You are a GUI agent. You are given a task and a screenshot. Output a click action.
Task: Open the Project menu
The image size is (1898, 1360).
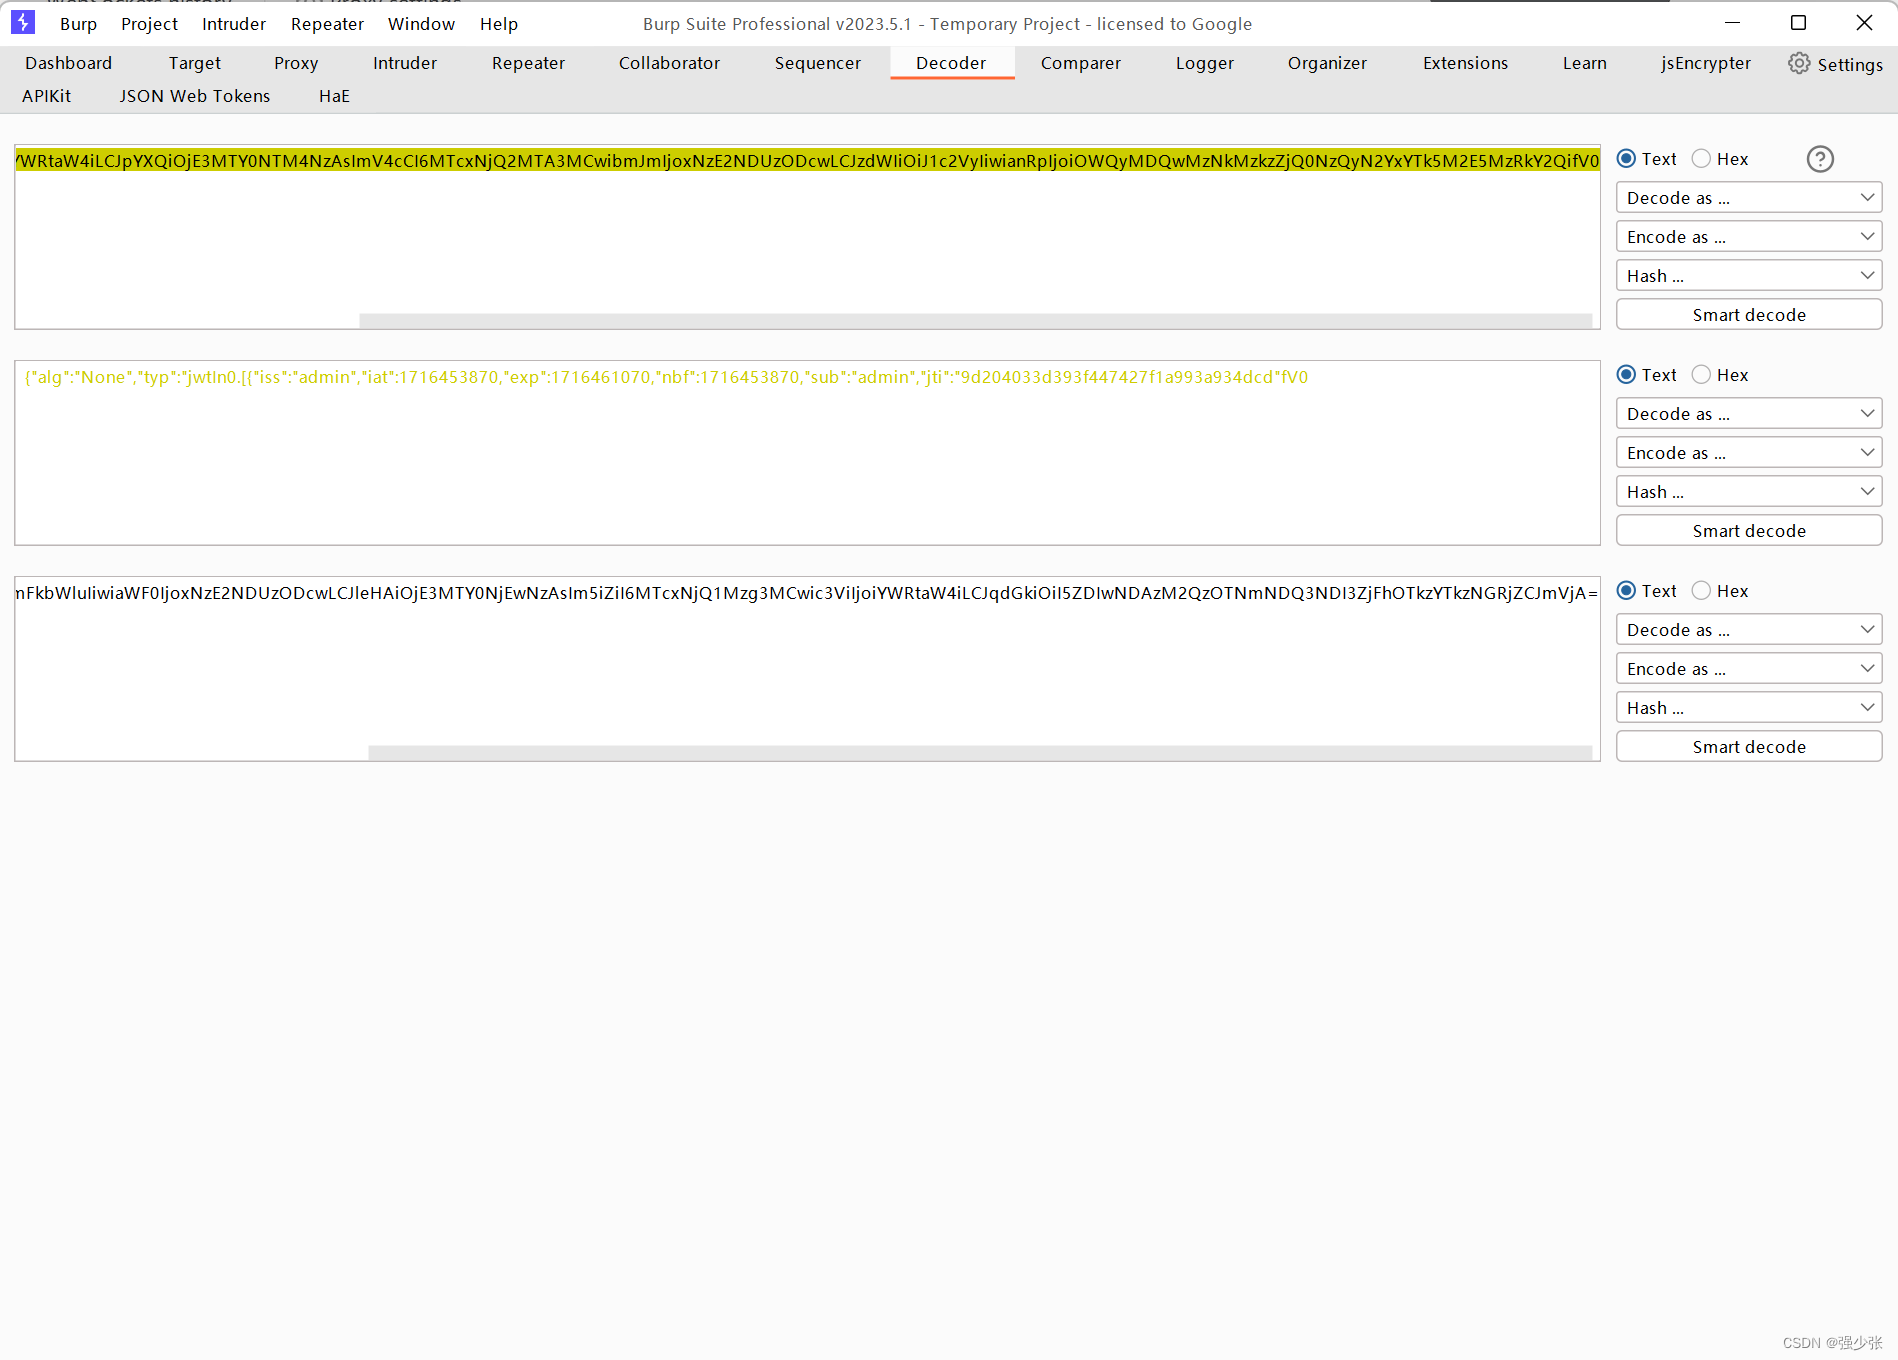[x=149, y=24]
